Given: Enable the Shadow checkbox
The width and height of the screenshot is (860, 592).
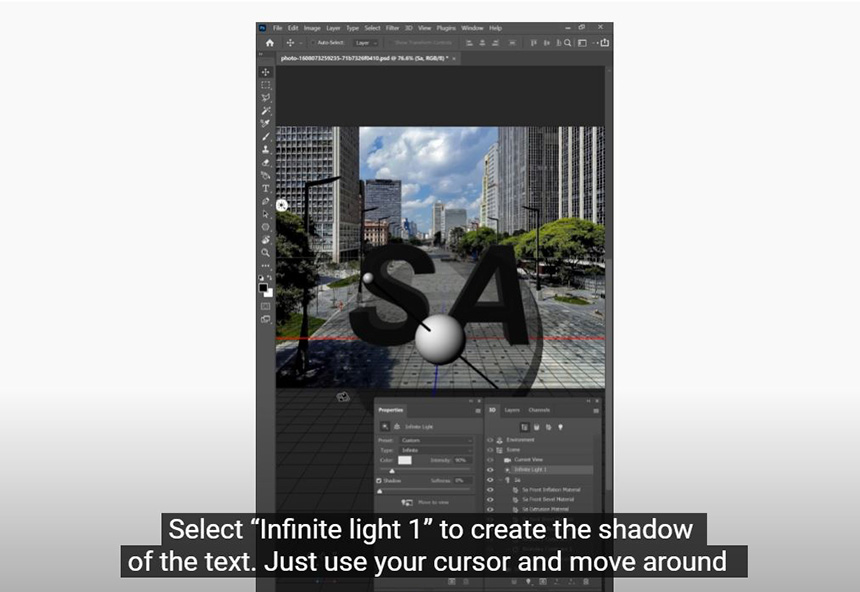Looking at the screenshot, I should click(x=379, y=480).
